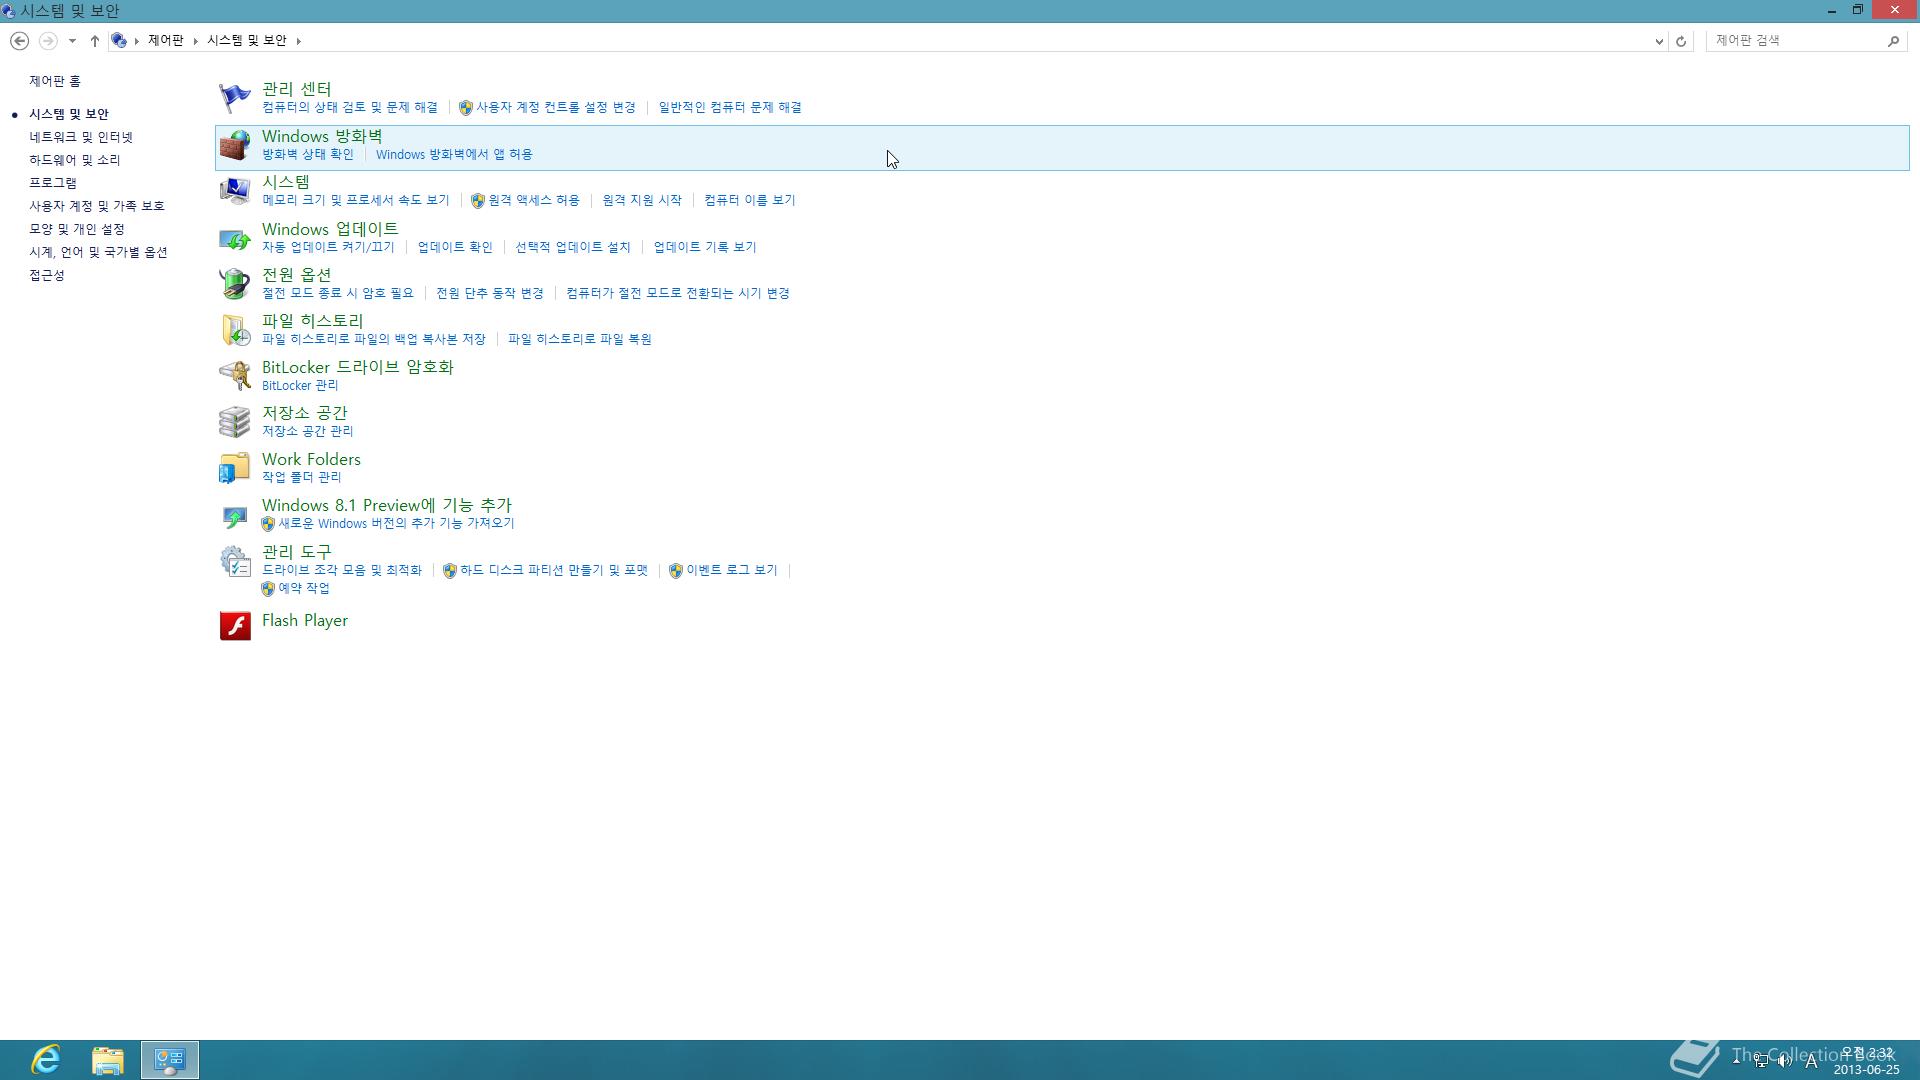Open 모양 및 개인 설정 category
Screen dimensions: 1920x1080
click(77, 229)
